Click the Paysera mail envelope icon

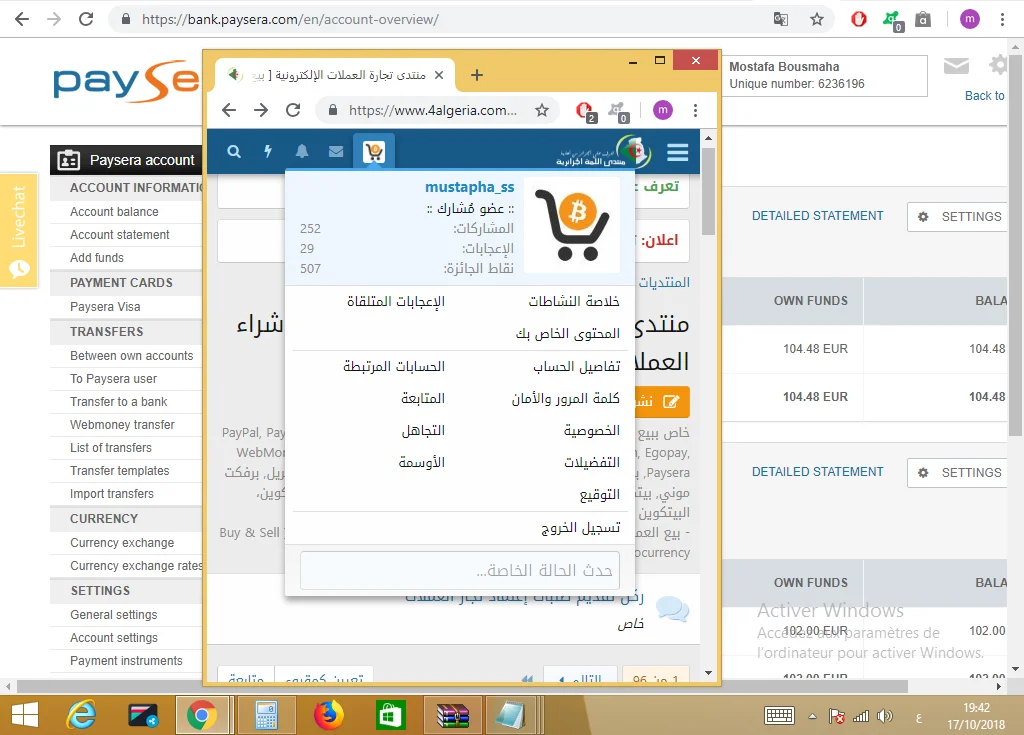[x=956, y=66]
